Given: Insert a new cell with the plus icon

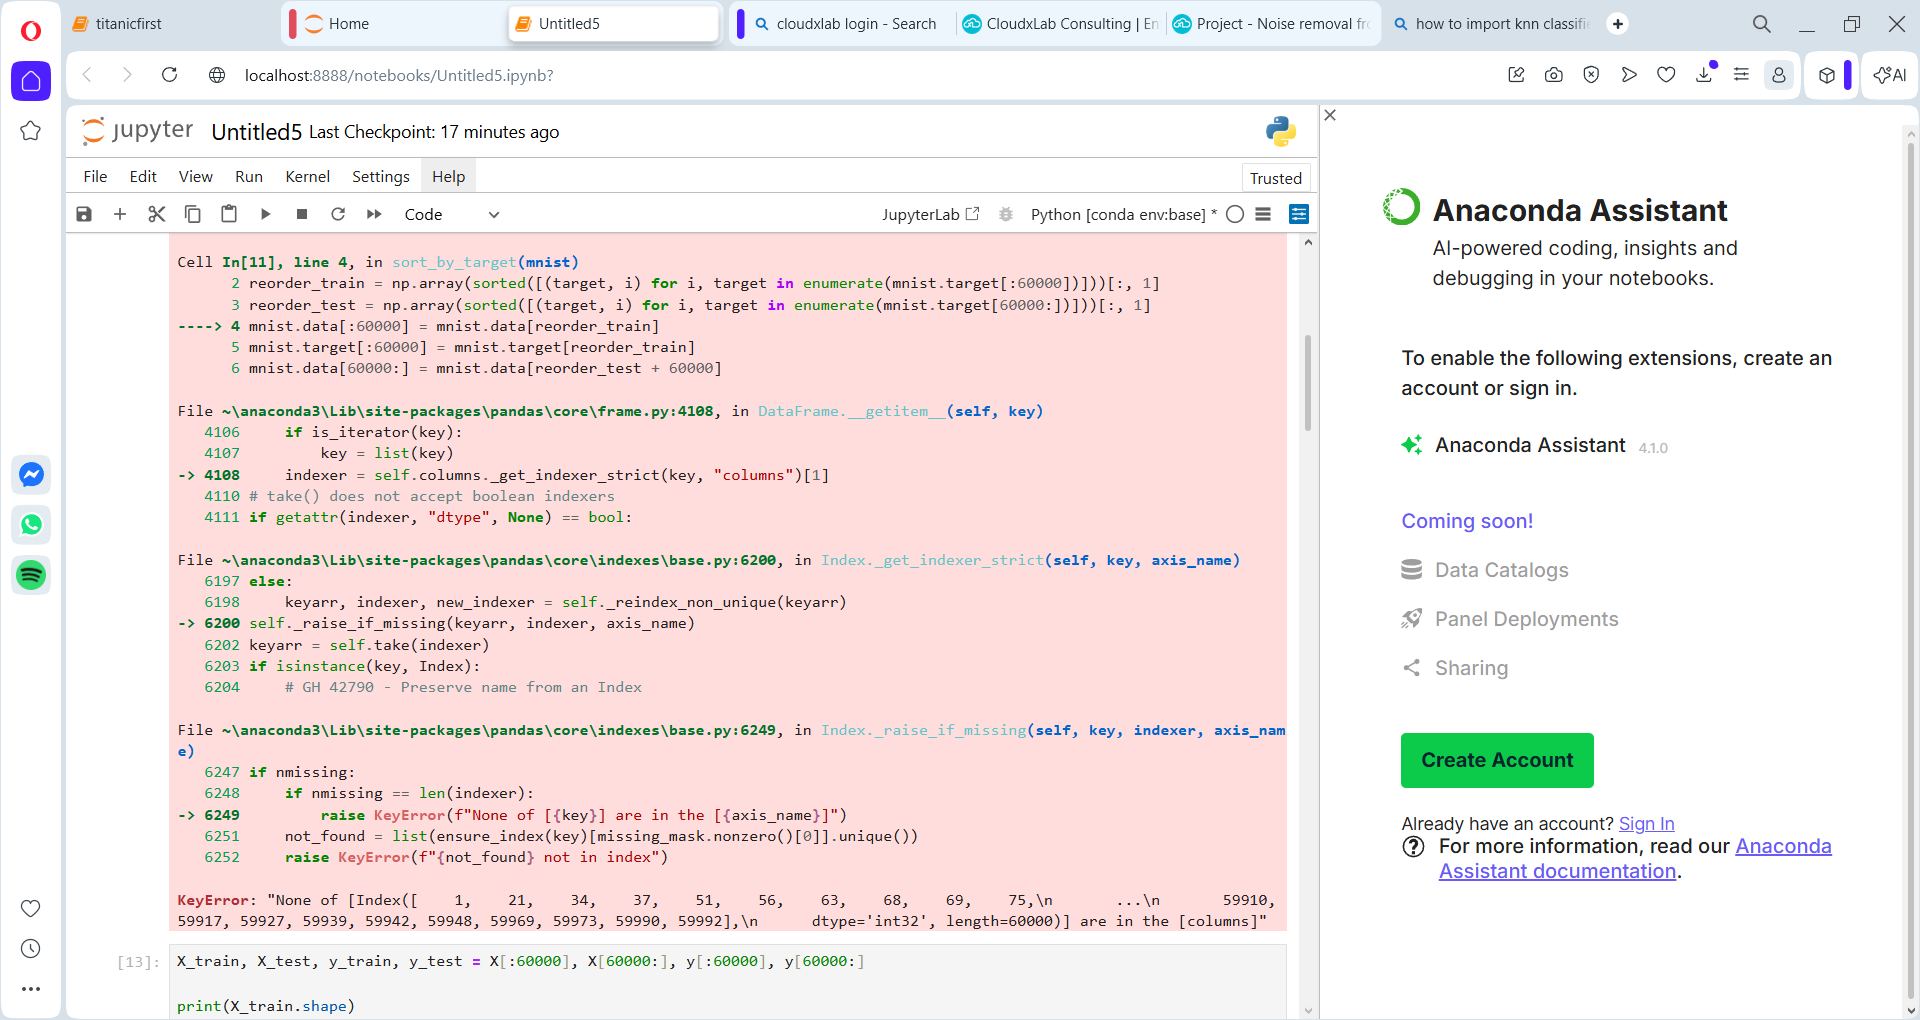Looking at the screenshot, I should click(120, 214).
